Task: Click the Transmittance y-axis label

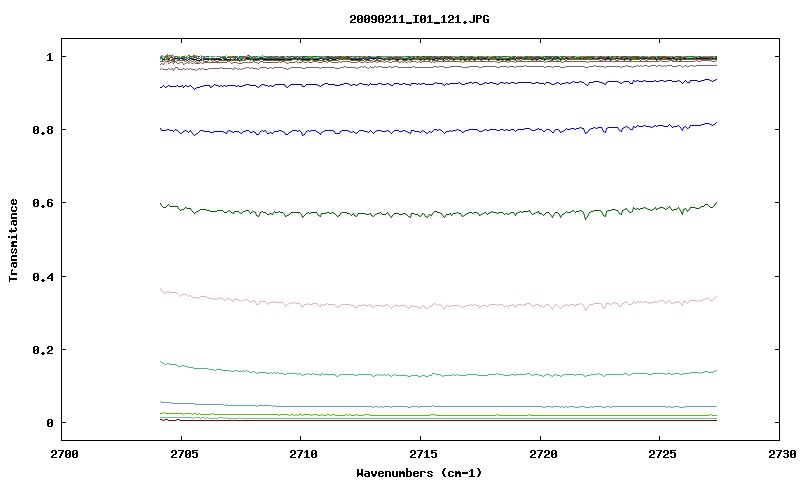Action: coord(13,240)
